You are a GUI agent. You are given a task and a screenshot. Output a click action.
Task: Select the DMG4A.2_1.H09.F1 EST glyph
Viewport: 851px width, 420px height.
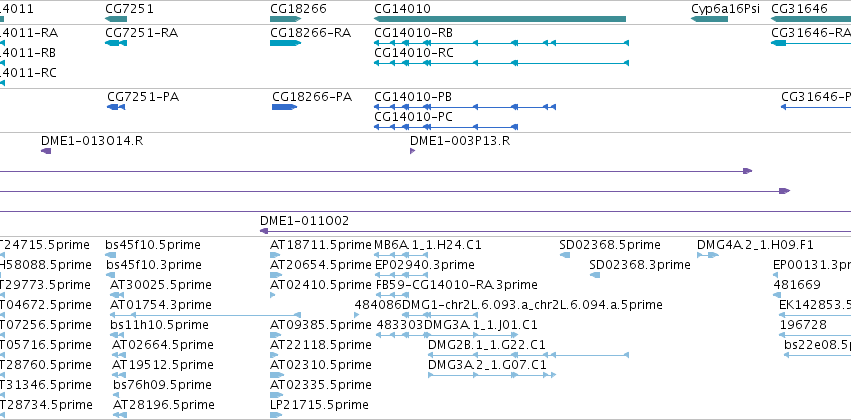pos(708,255)
